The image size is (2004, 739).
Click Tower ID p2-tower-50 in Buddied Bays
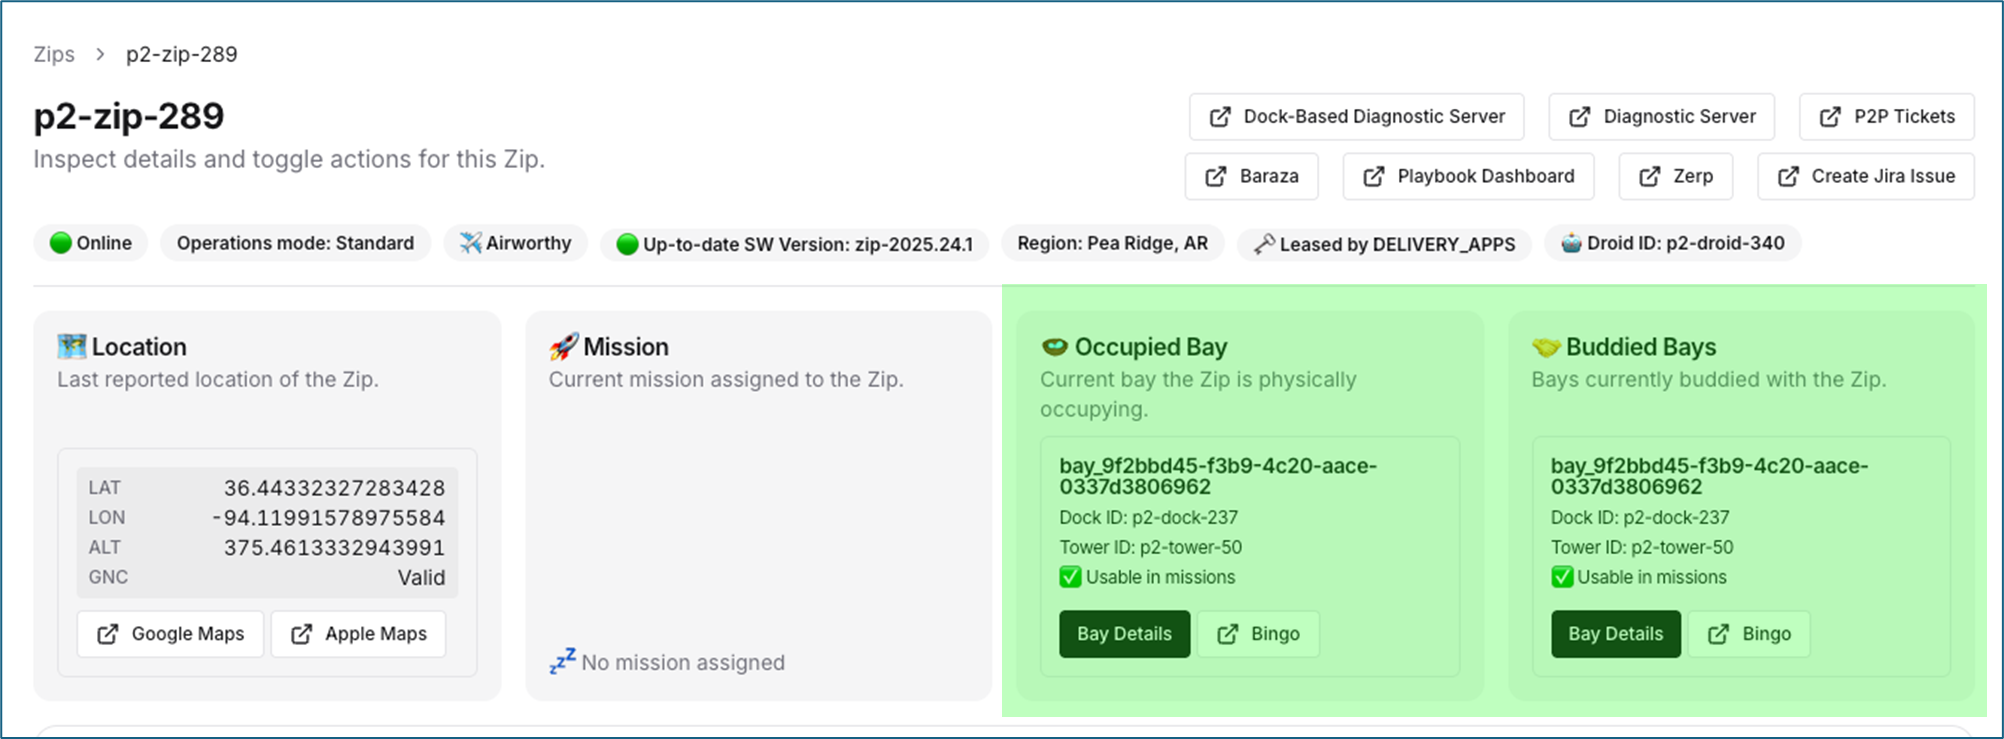1642,548
